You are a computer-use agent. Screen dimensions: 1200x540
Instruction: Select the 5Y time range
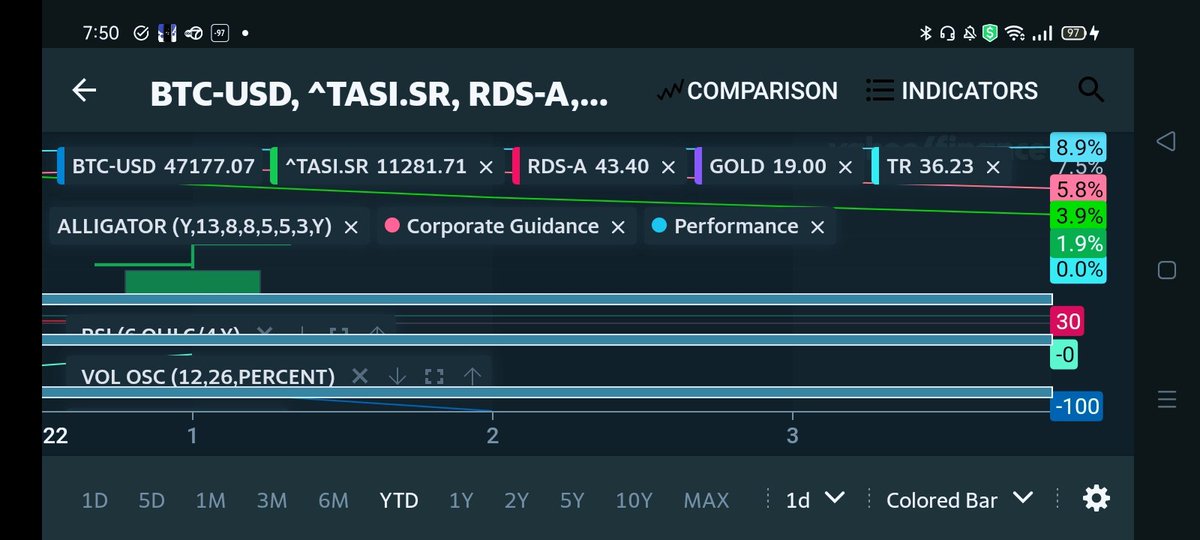pos(572,500)
